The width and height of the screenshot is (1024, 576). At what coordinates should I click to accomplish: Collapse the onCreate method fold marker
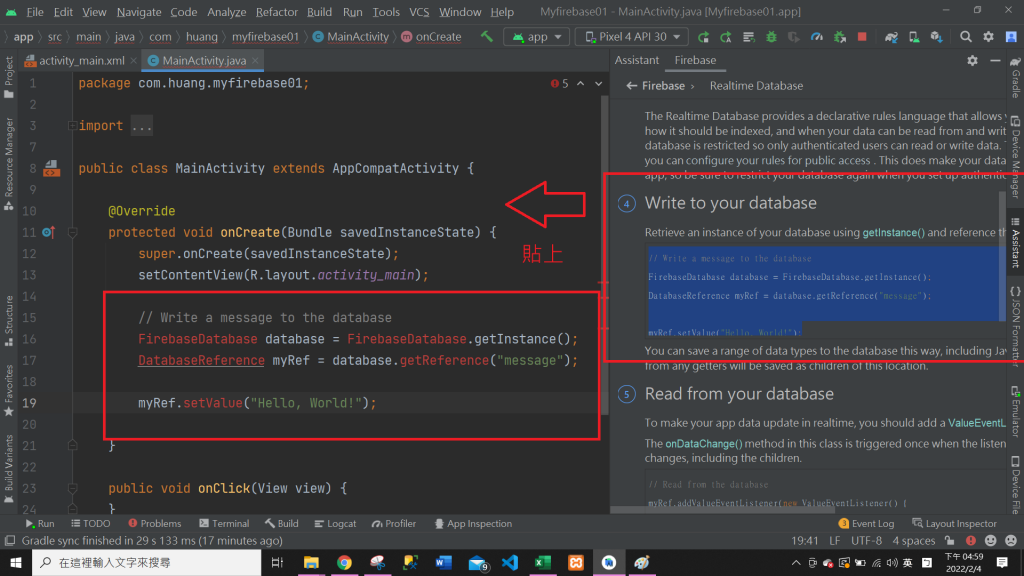(x=72, y=232)
